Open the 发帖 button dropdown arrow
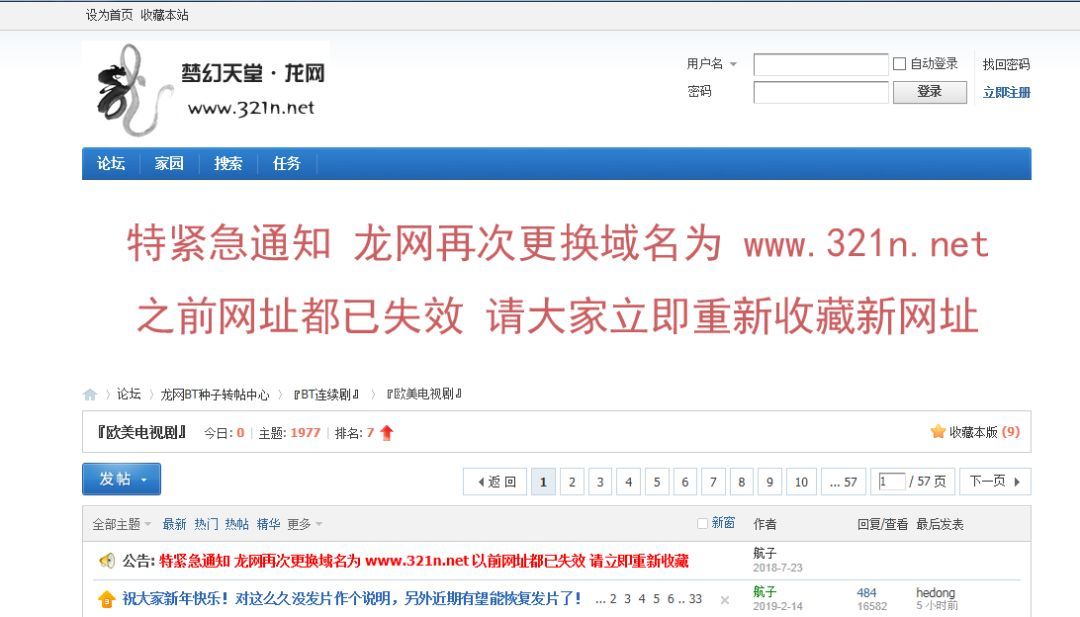The width and height of the screenshot is (1080, 617). click(145, 479)
